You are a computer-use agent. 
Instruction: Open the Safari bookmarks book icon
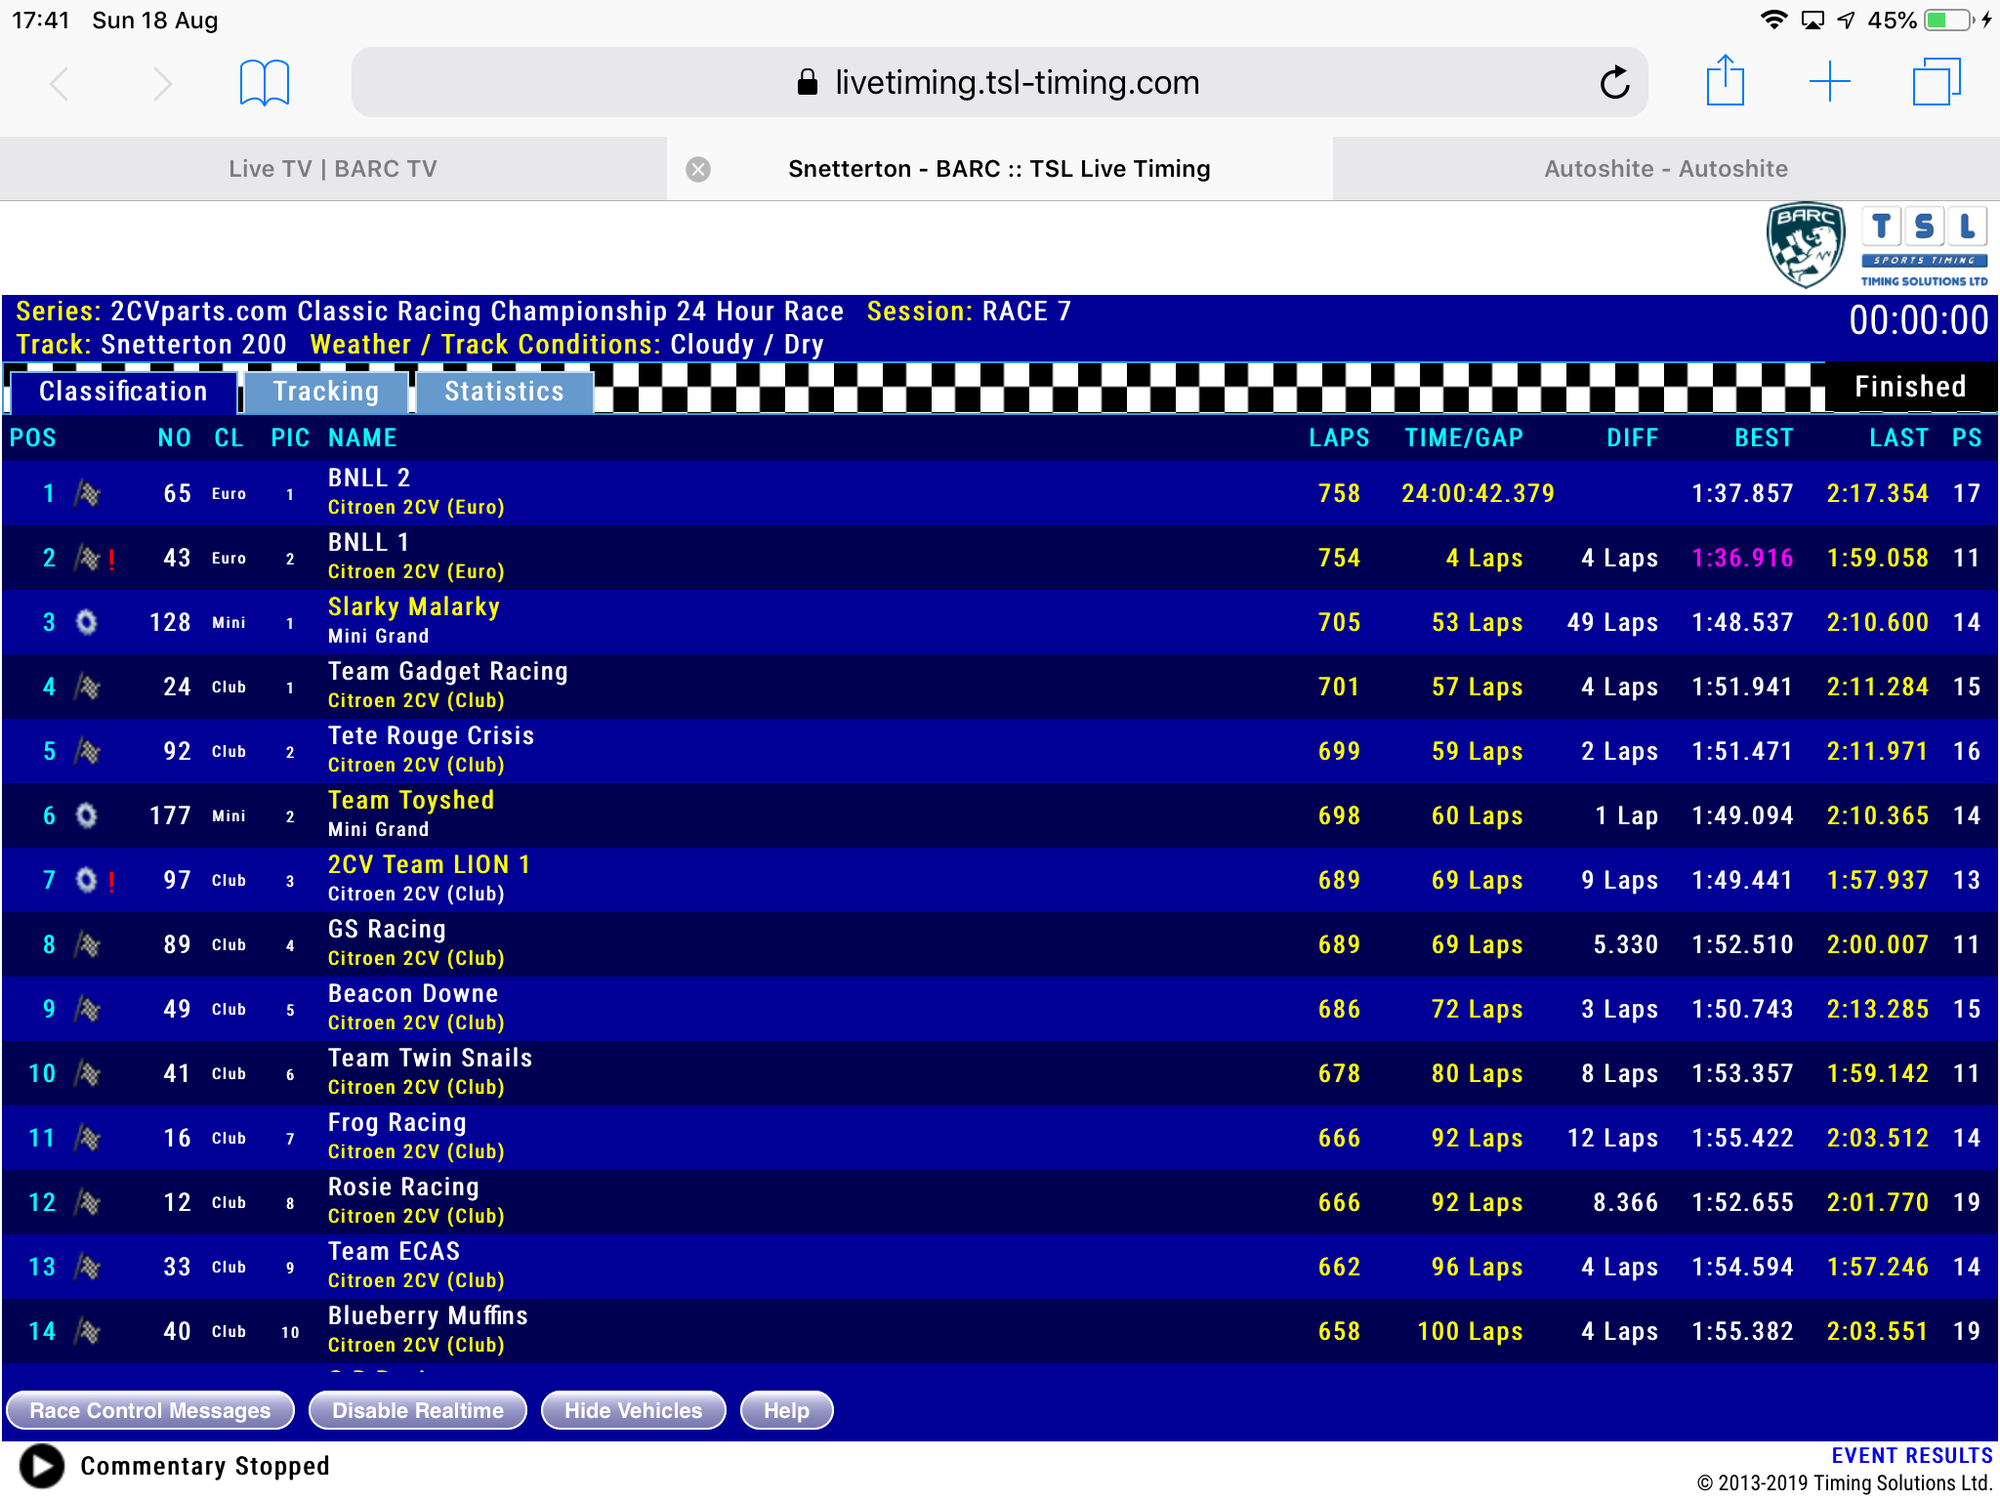tap(264, 83)
